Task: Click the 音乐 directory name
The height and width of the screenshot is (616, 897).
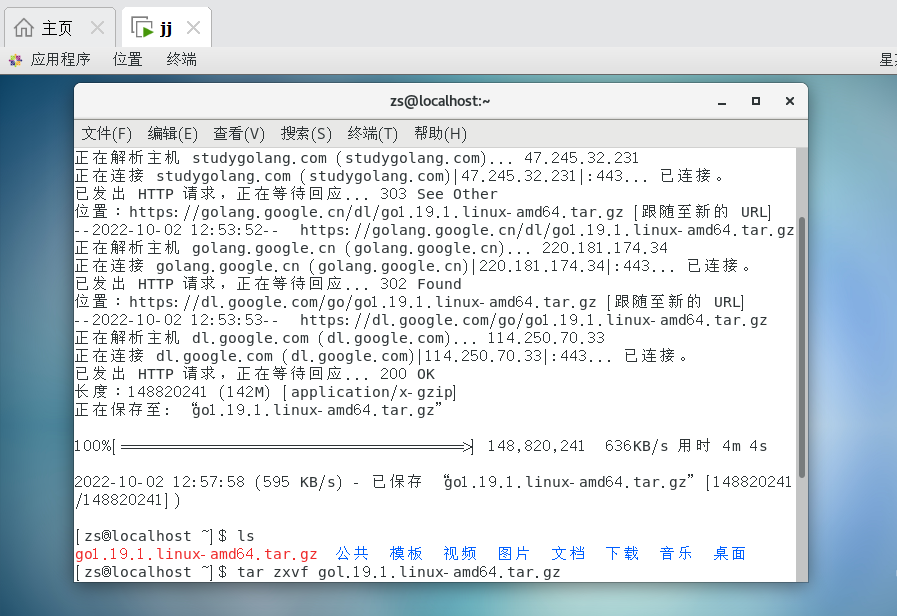Action: [676, 554]
